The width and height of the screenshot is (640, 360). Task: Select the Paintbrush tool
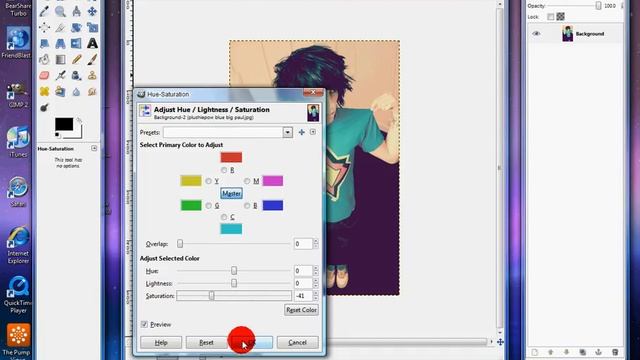92,59
